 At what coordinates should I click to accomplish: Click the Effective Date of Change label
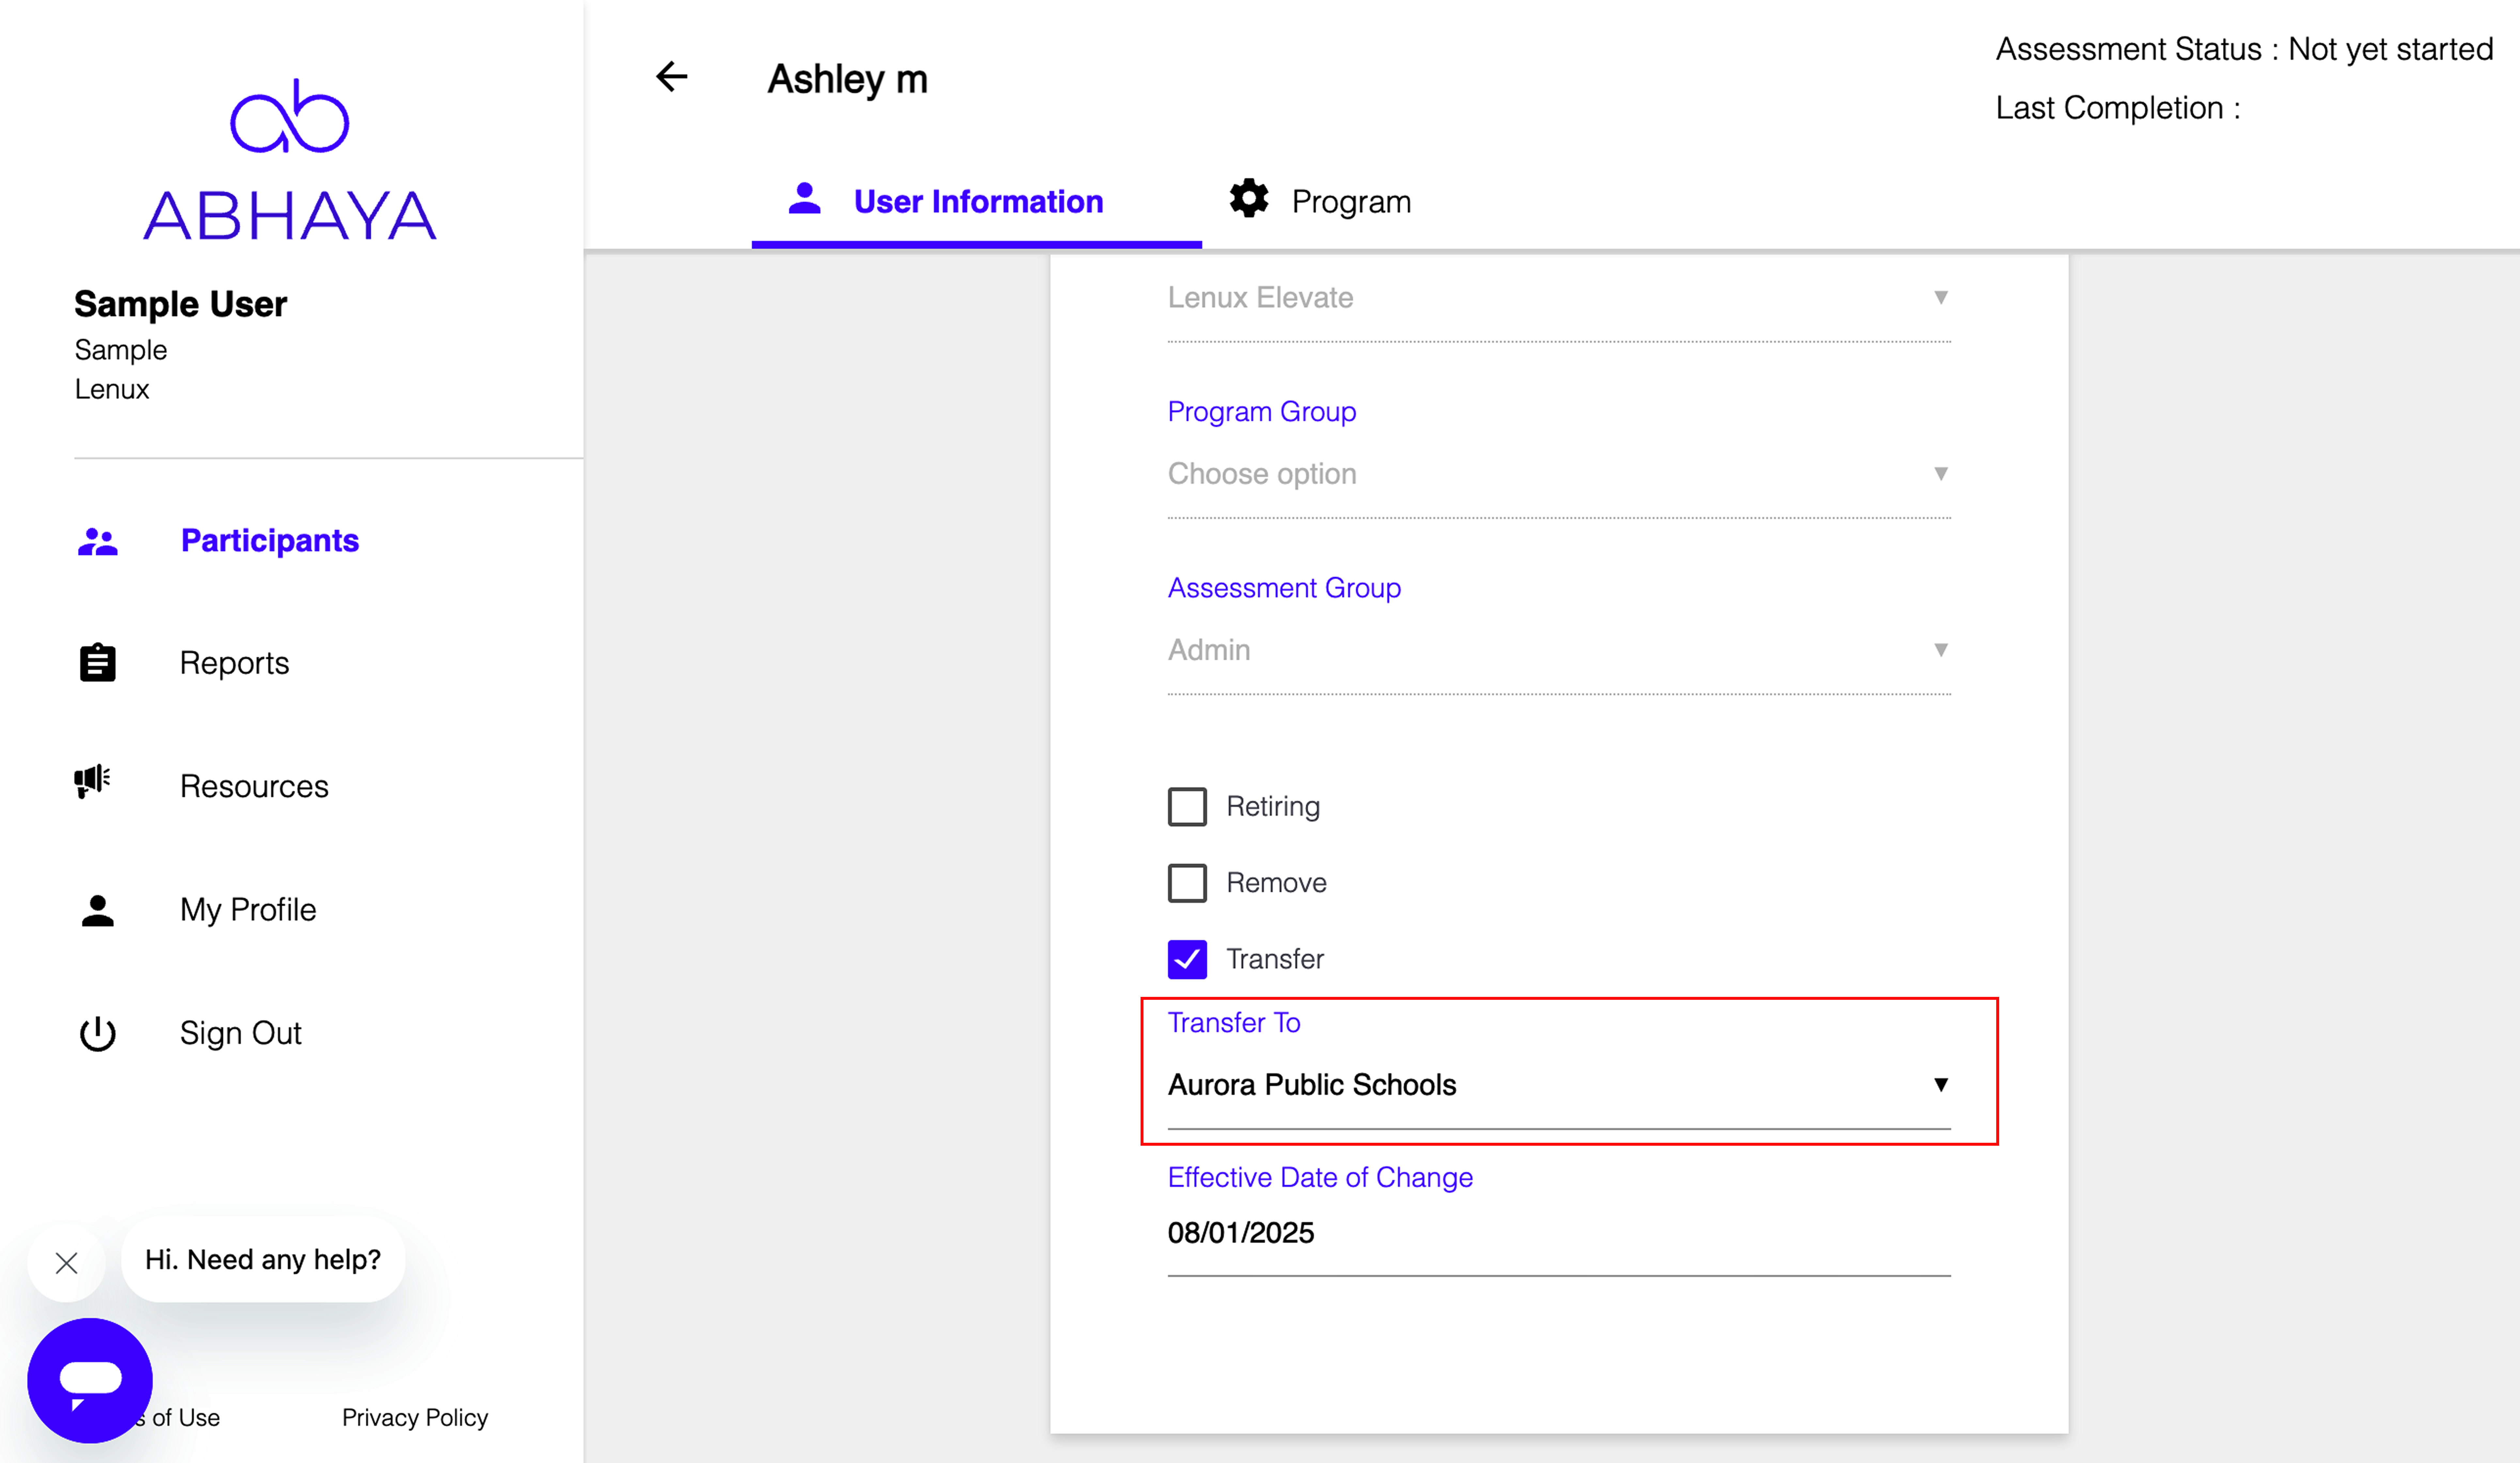click(x=1320, y=1178)
